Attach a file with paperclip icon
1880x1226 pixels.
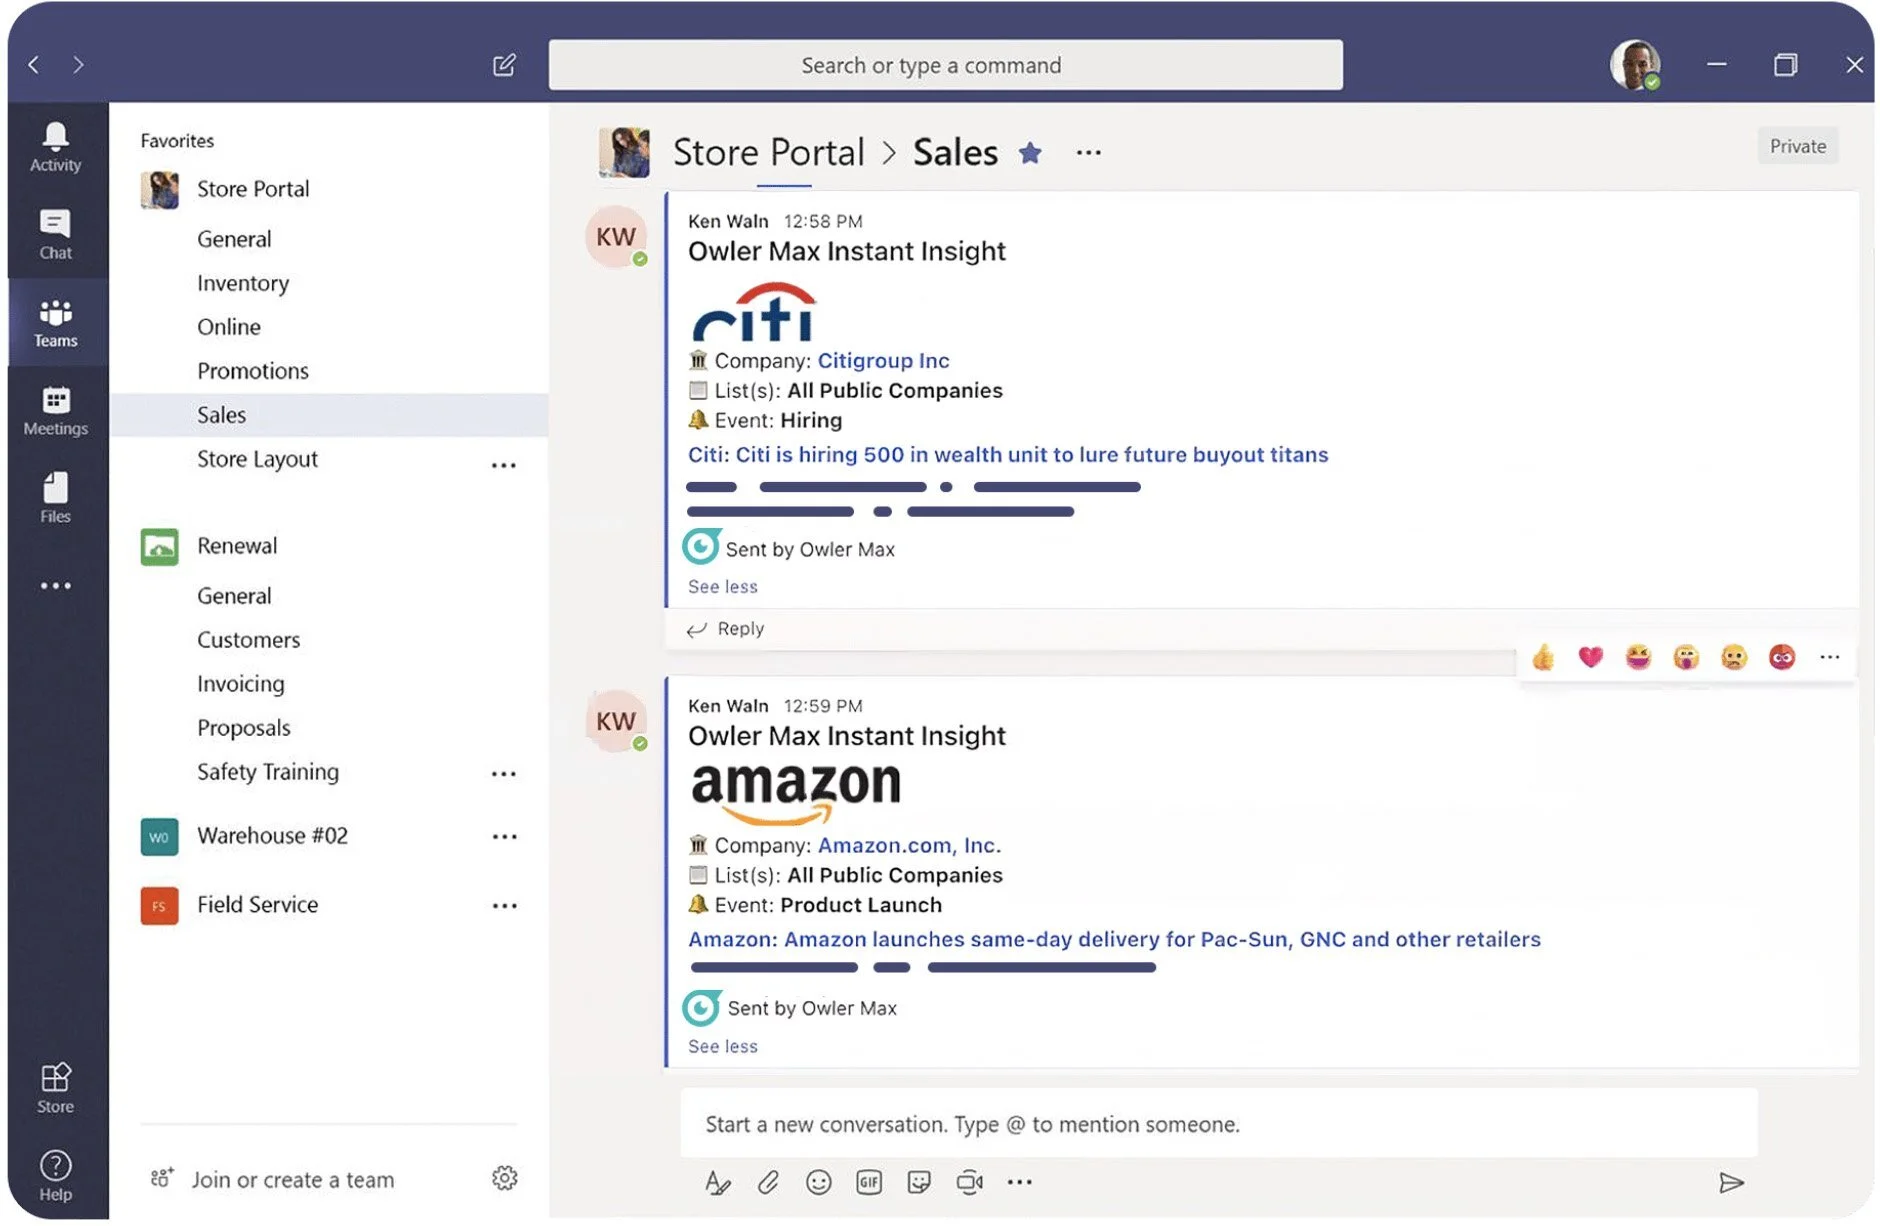point(768,1183)
